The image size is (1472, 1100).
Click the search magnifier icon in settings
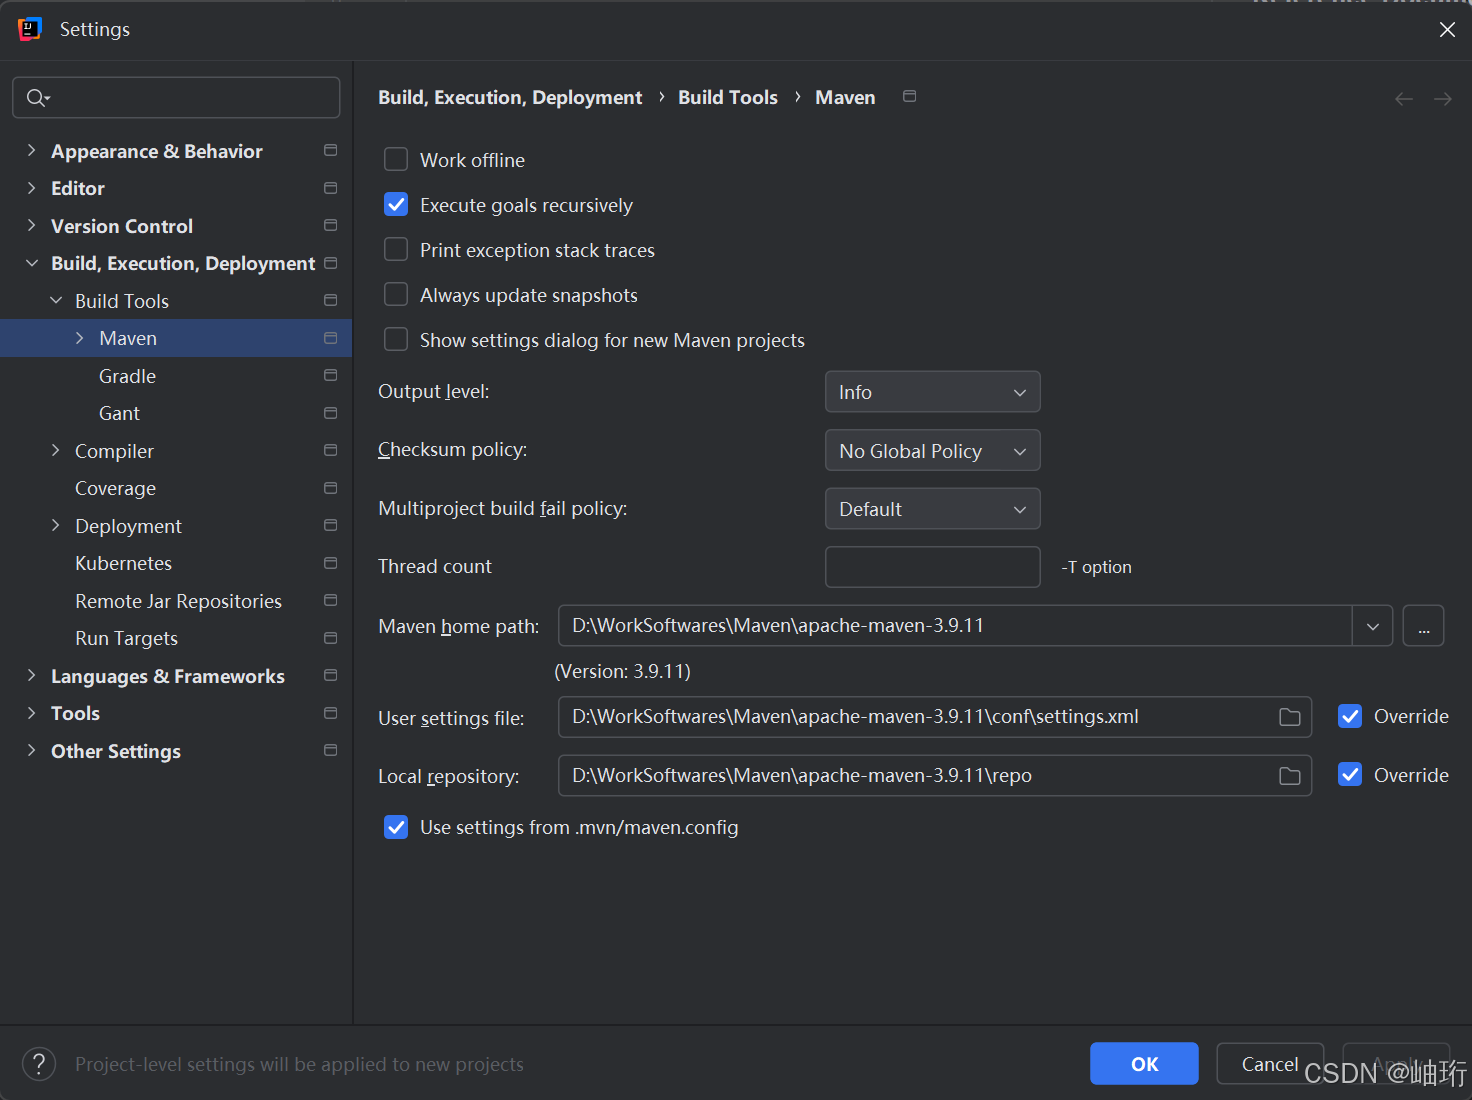tap(38, 97)
